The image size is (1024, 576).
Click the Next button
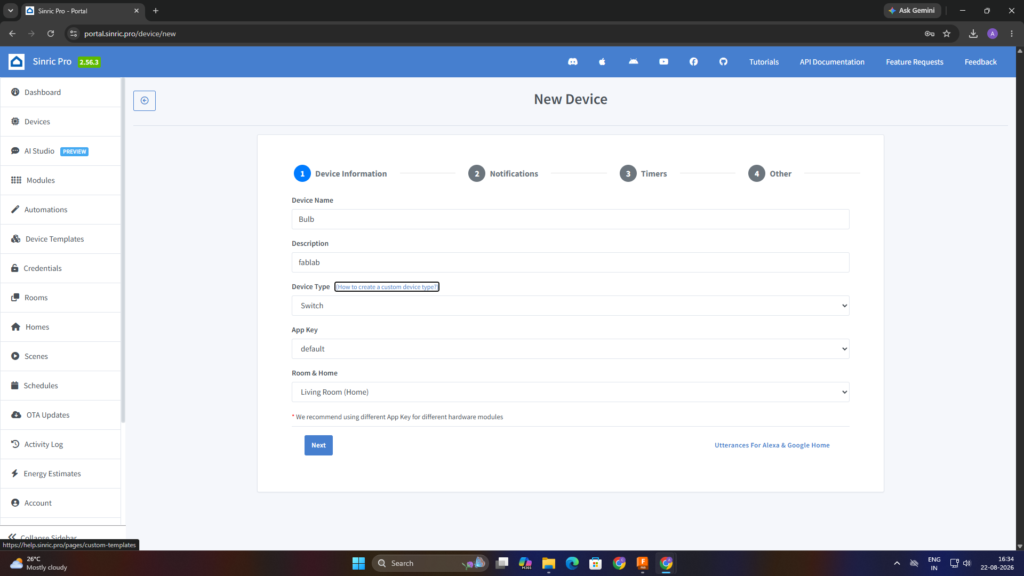[318, 445]
